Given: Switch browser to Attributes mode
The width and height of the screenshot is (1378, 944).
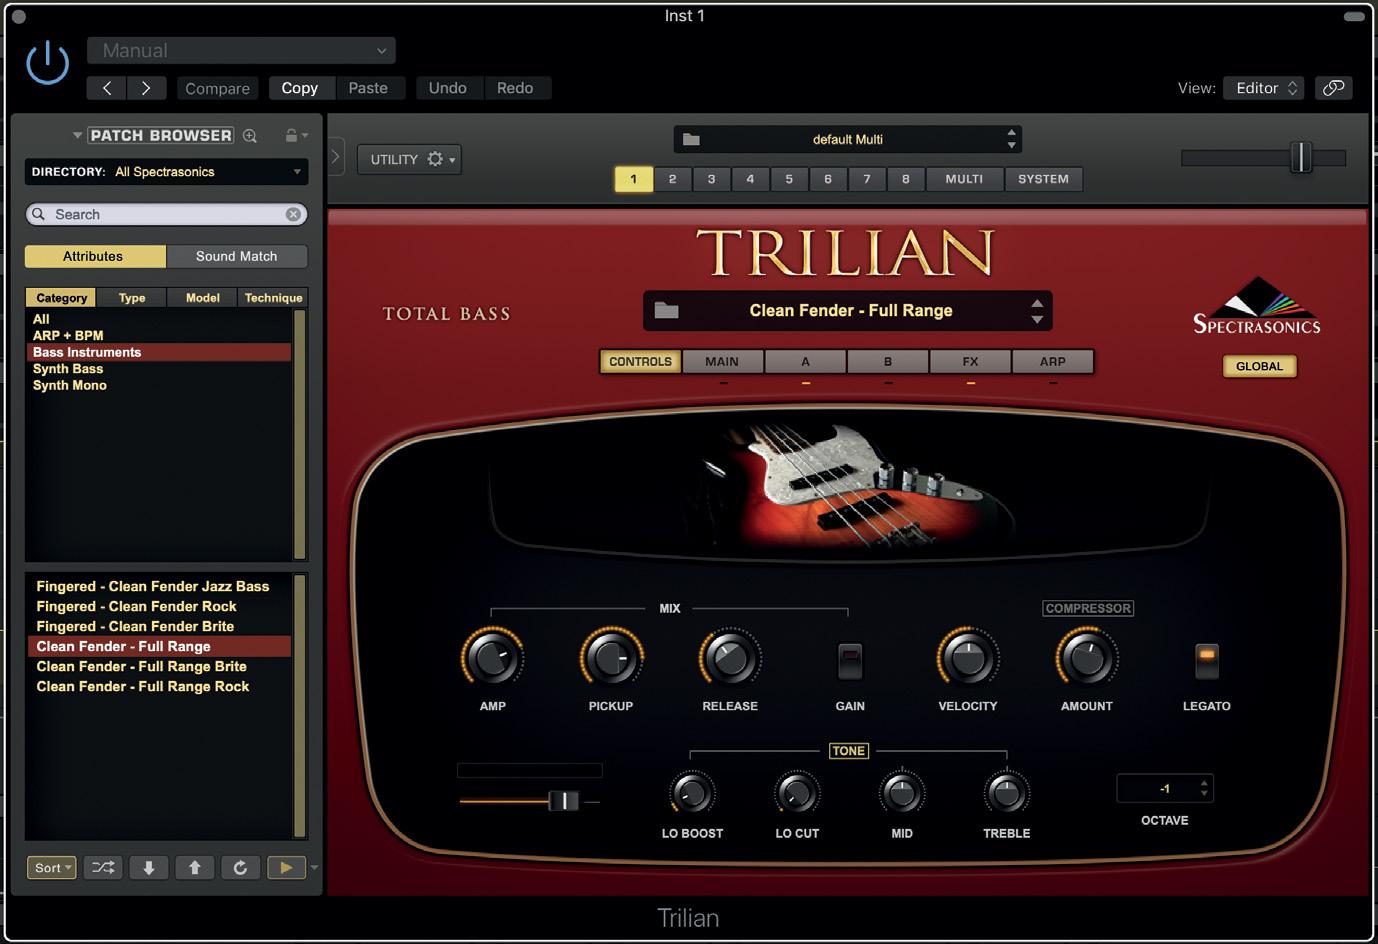Looking at the screenshot, I should point(95,256).
